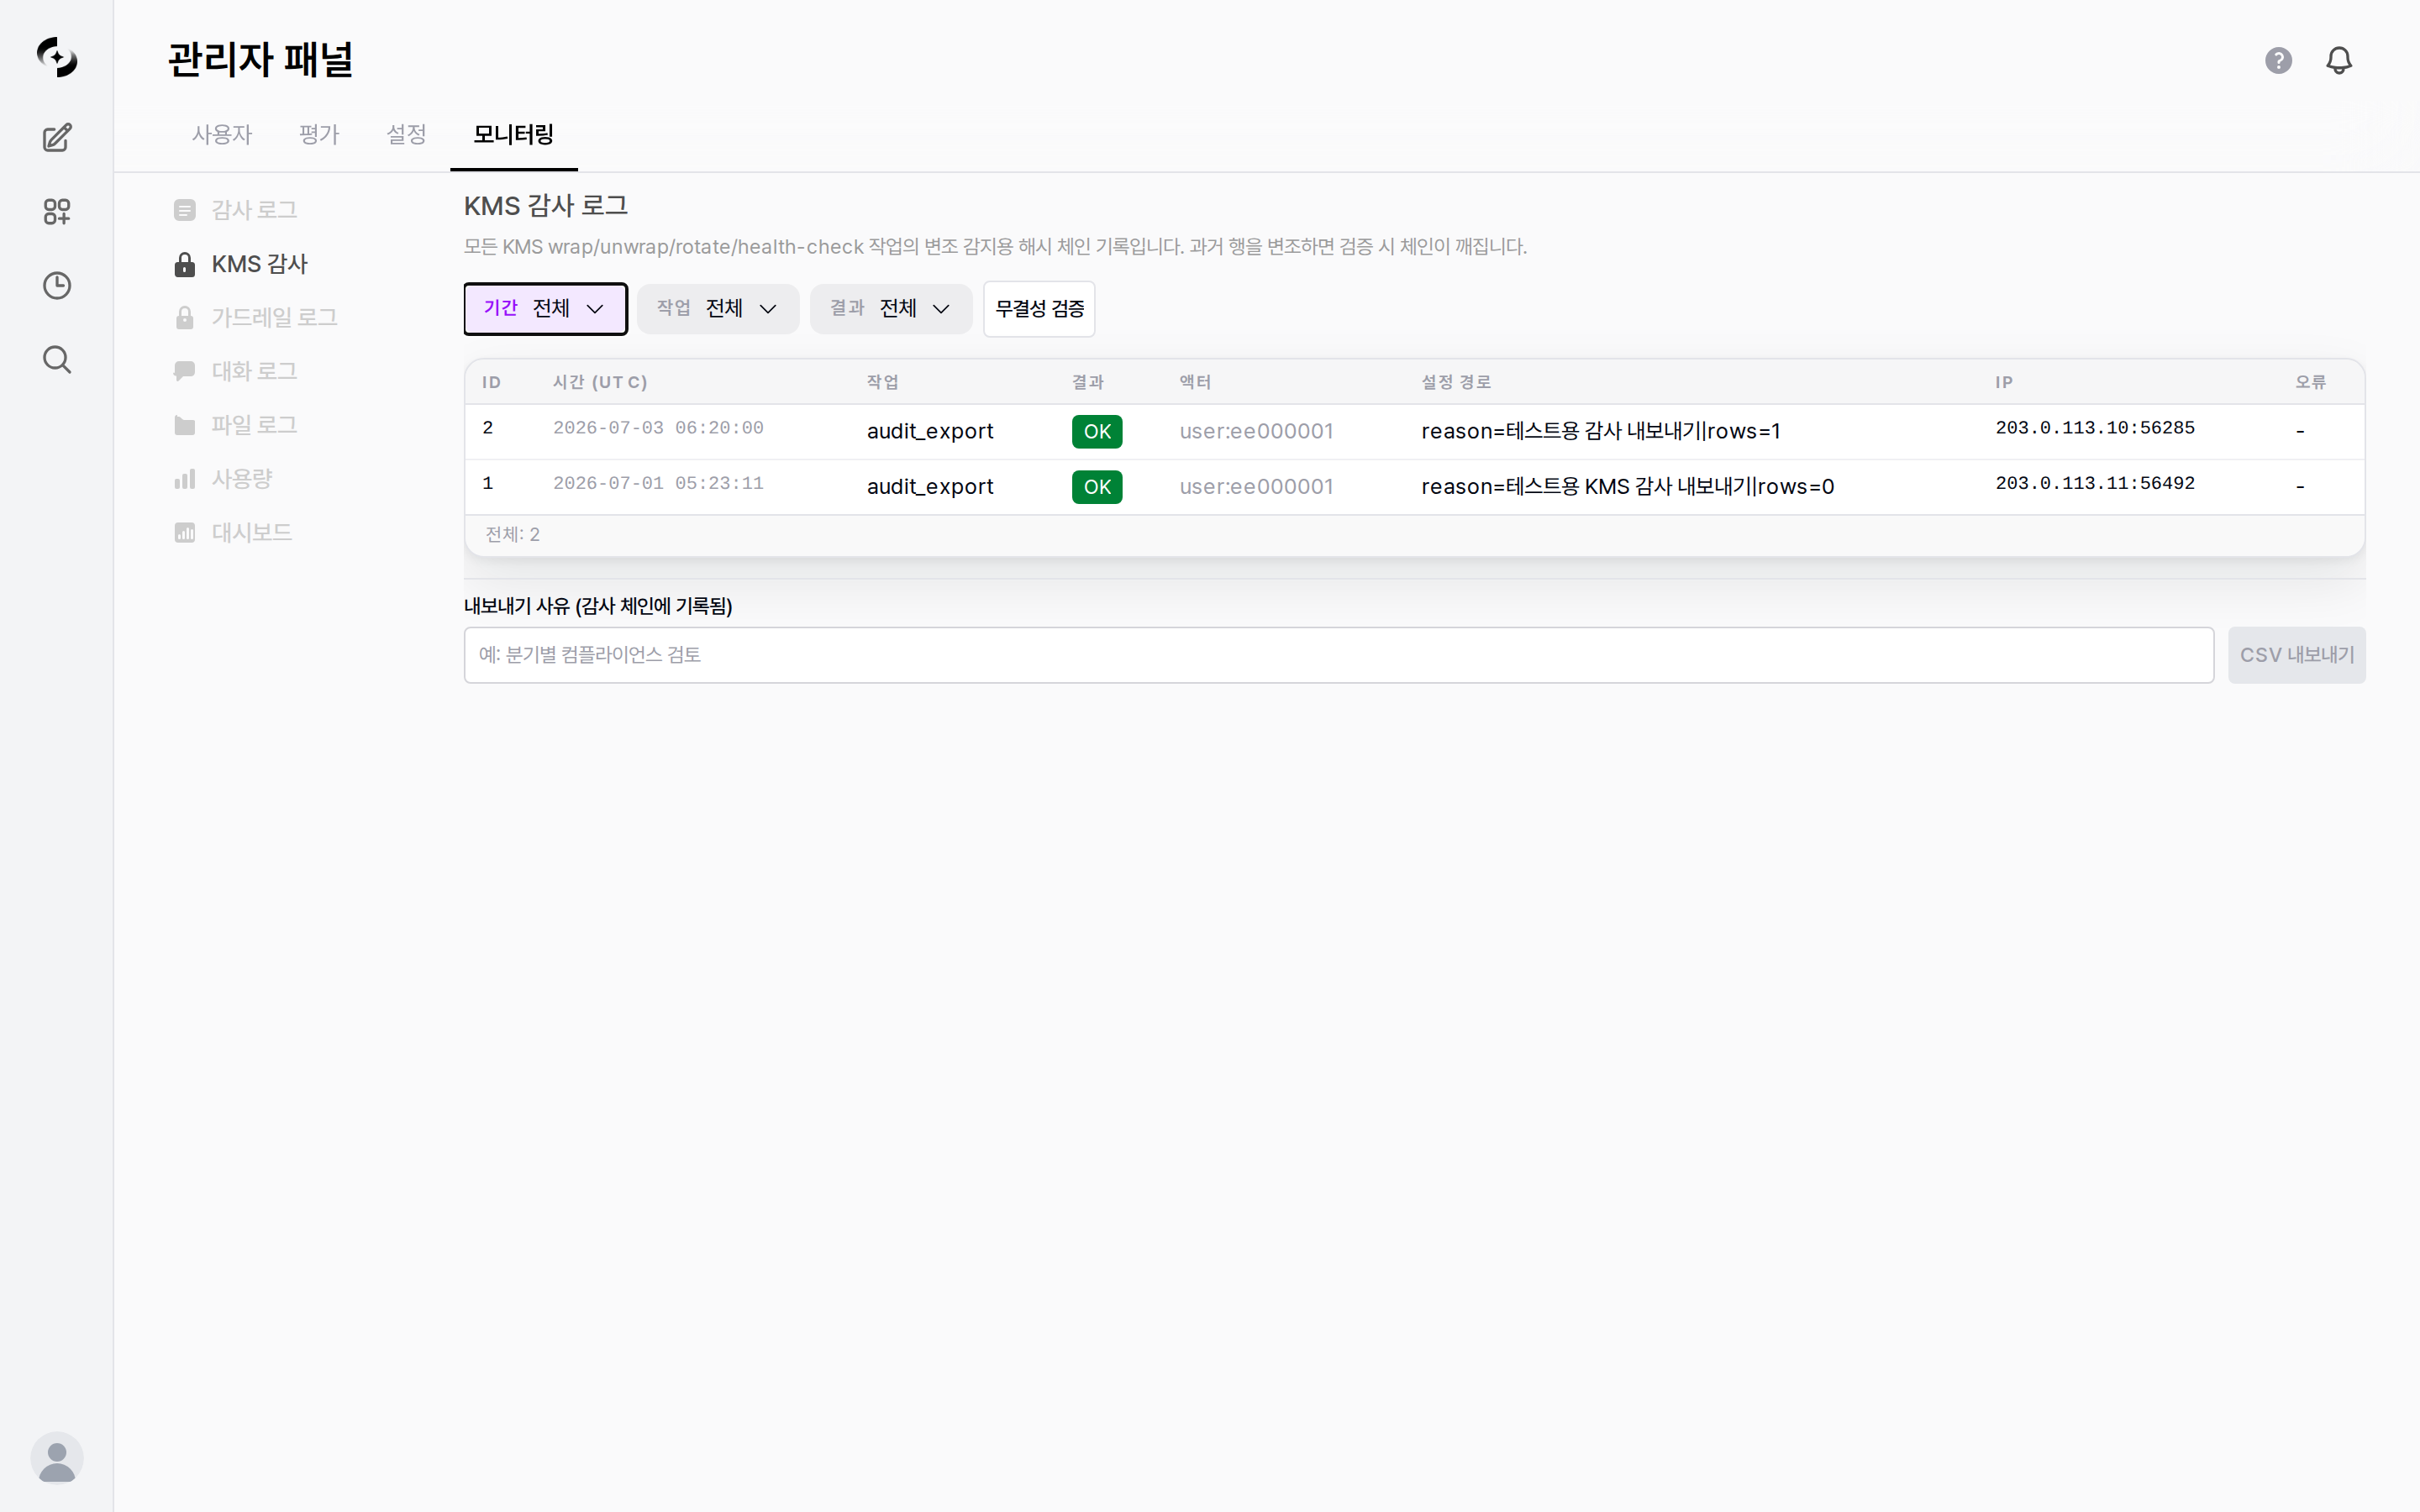
Task: Click the 감사 로그 list icon
Action: pyautogui.click(x=184, y=210)
